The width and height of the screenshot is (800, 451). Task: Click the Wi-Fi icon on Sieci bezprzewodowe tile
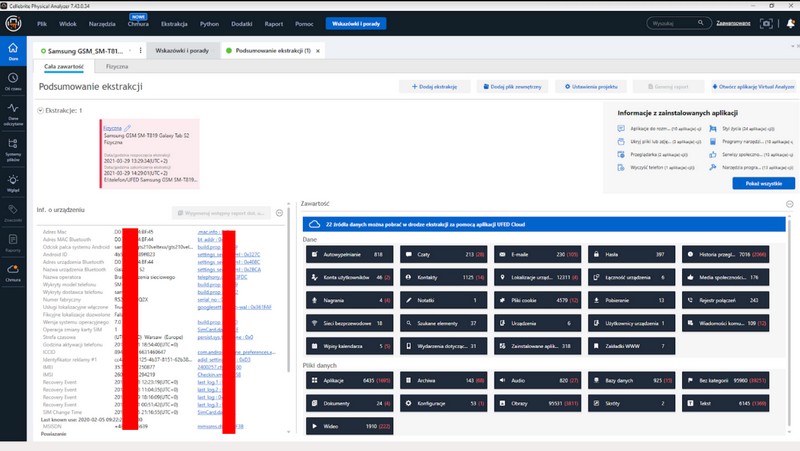[x=314, y=323]
